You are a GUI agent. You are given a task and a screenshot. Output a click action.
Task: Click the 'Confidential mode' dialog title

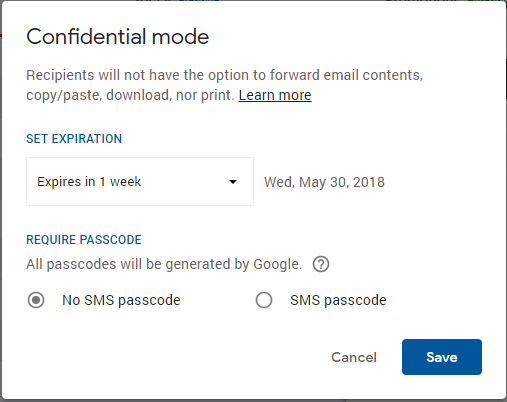tap(118, 36)
